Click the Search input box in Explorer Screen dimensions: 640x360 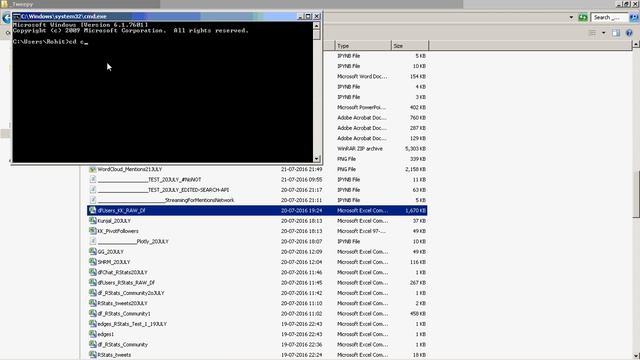pyautogui.click(x=610, y=18)
